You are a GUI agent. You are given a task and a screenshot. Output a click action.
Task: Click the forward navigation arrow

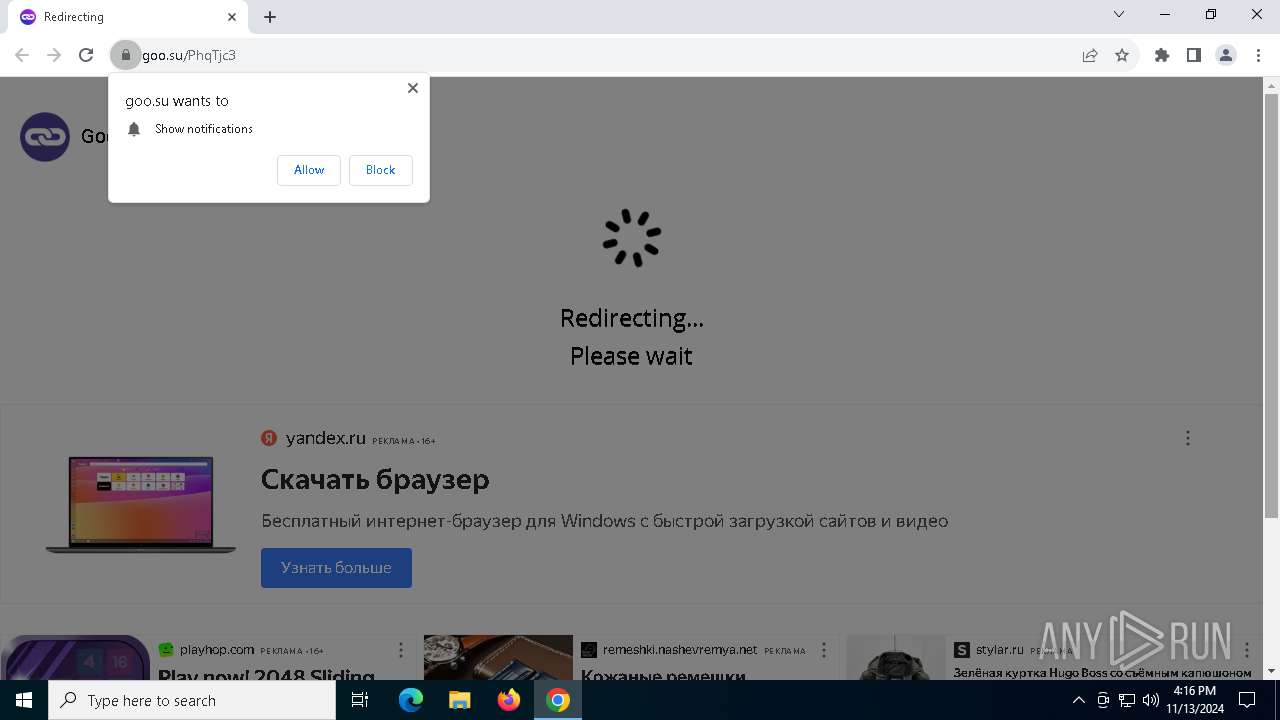[54, 55]
